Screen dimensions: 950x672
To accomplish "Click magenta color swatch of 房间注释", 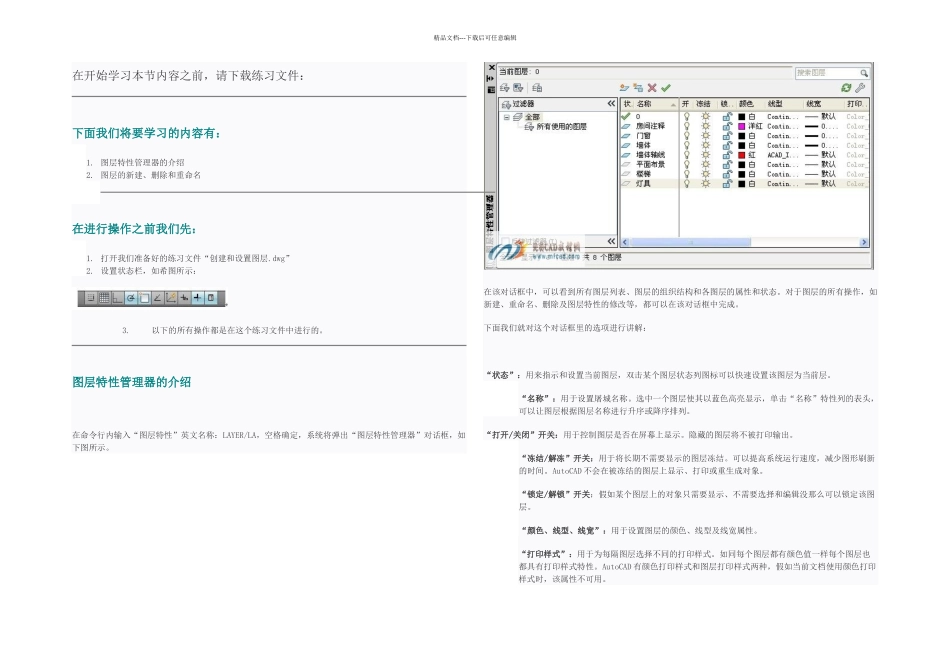I will [741, 126].
